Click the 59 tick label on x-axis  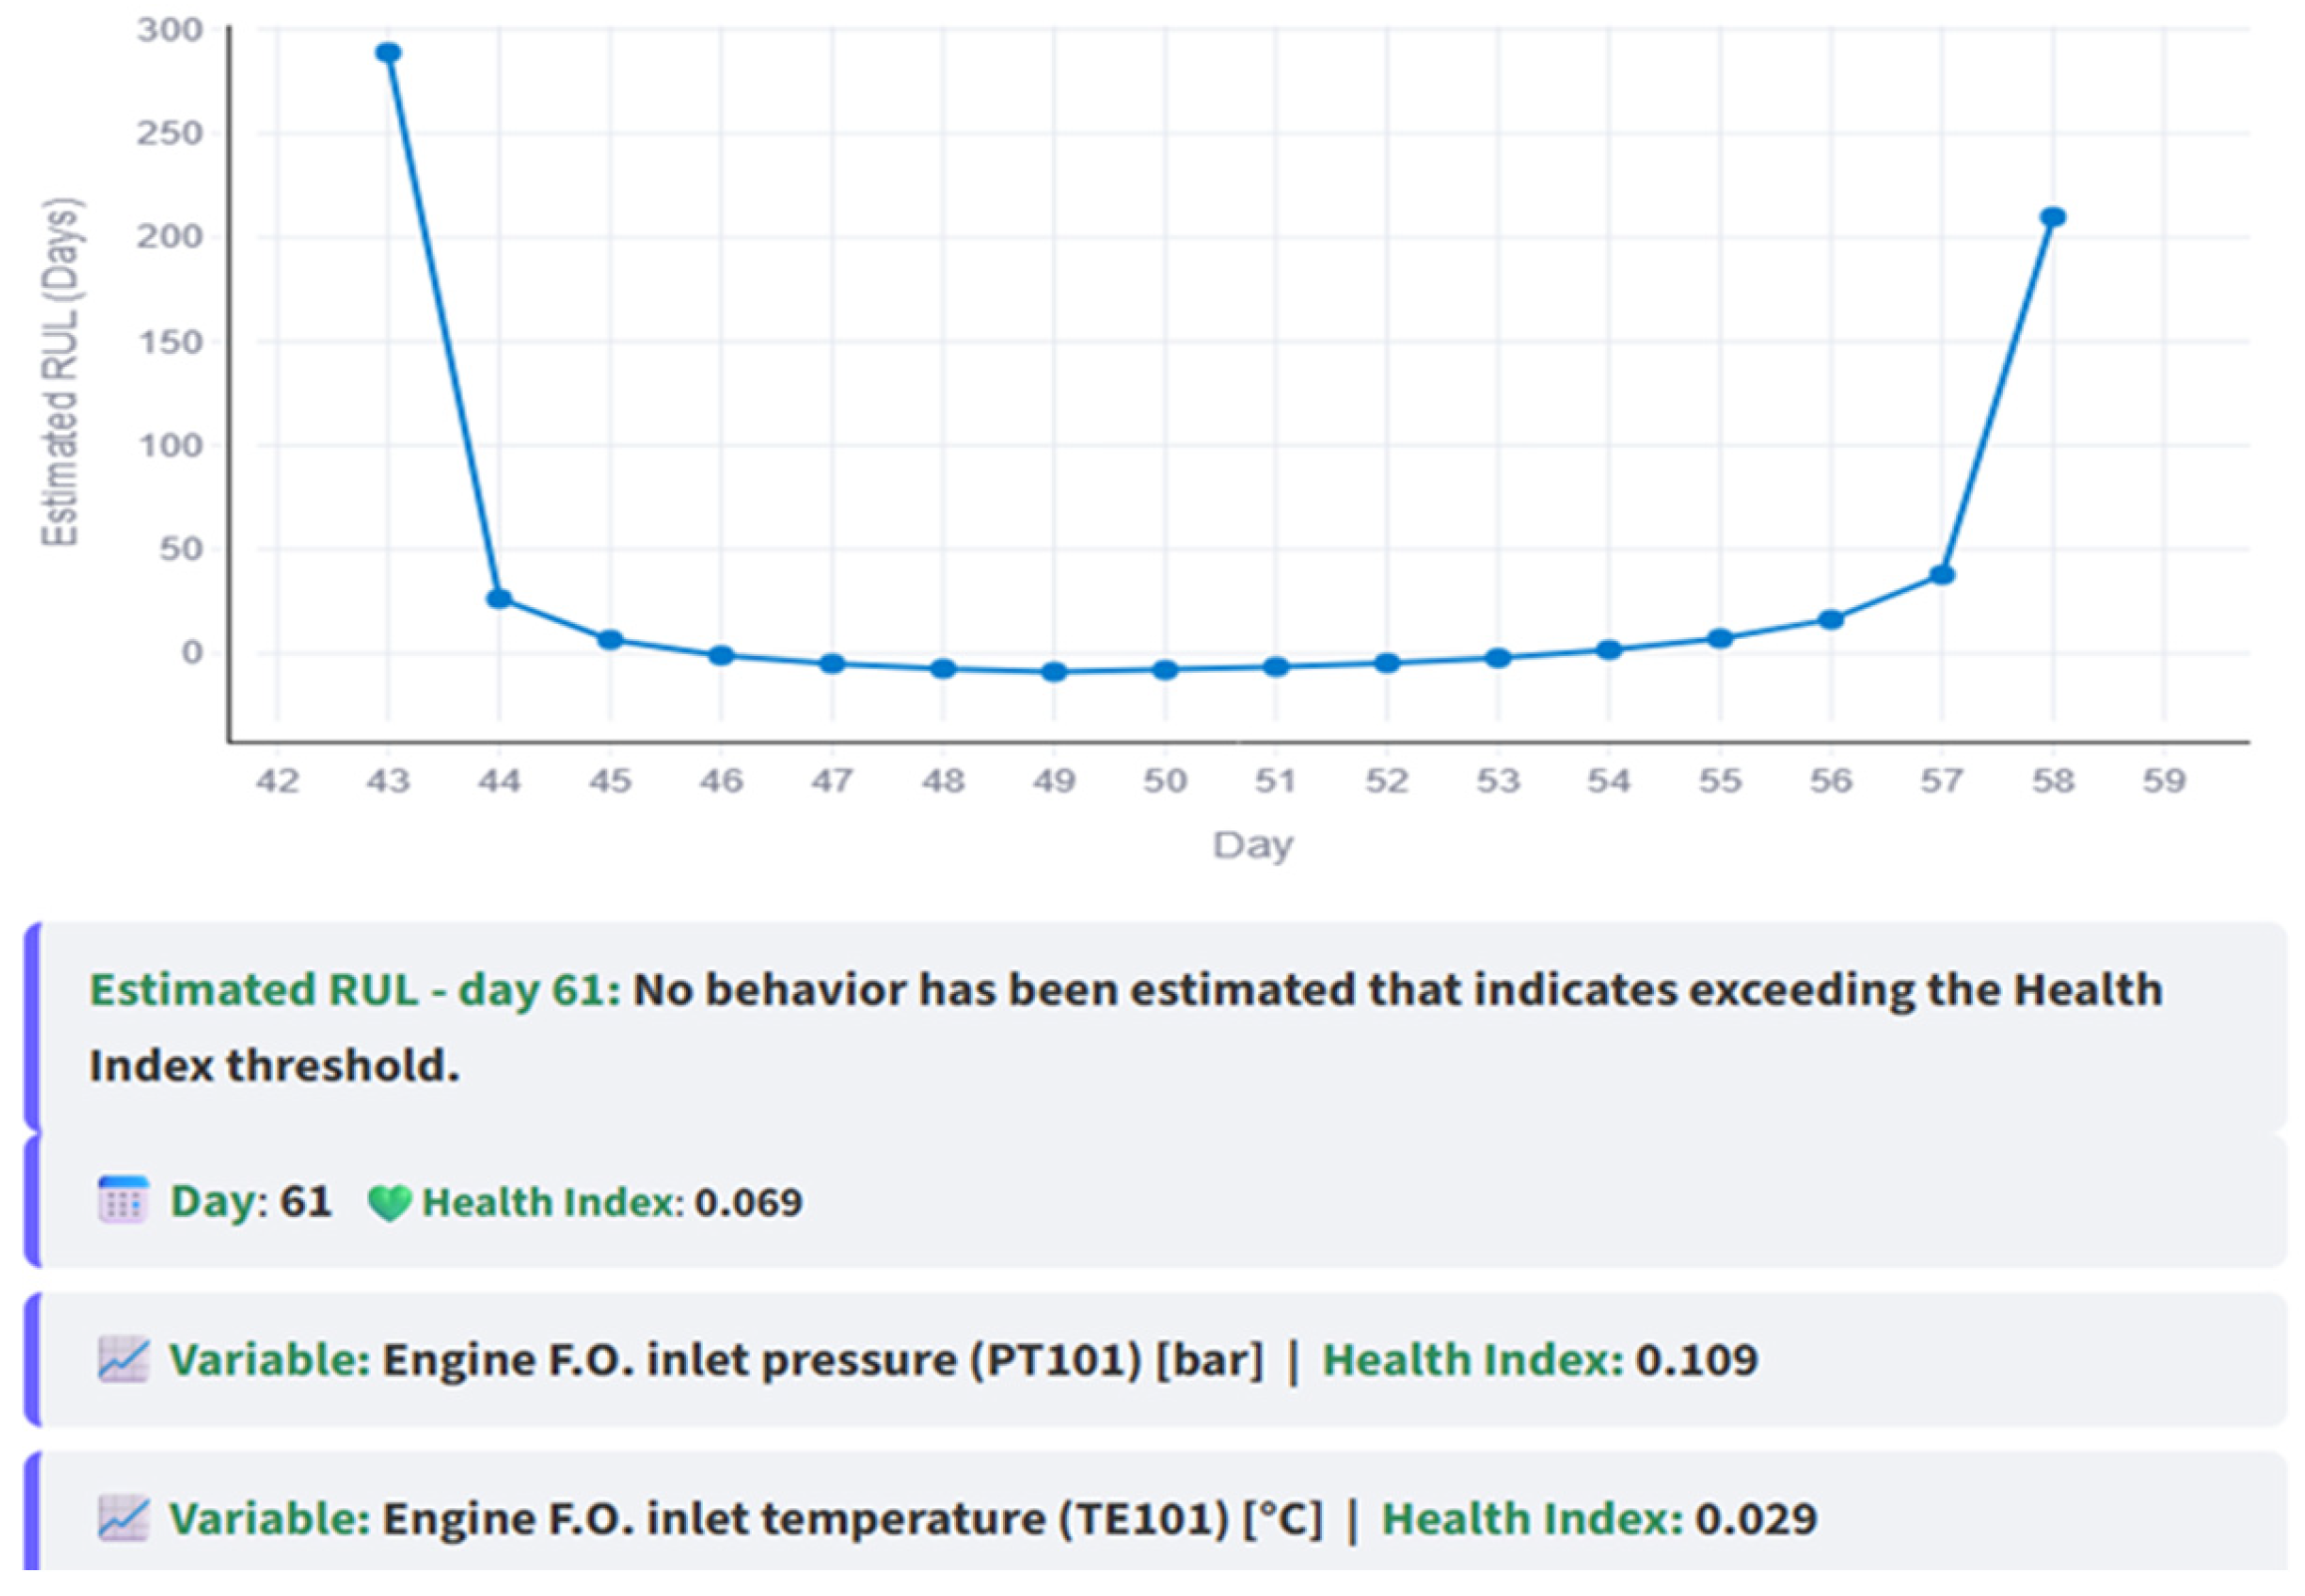point(2164,781)
